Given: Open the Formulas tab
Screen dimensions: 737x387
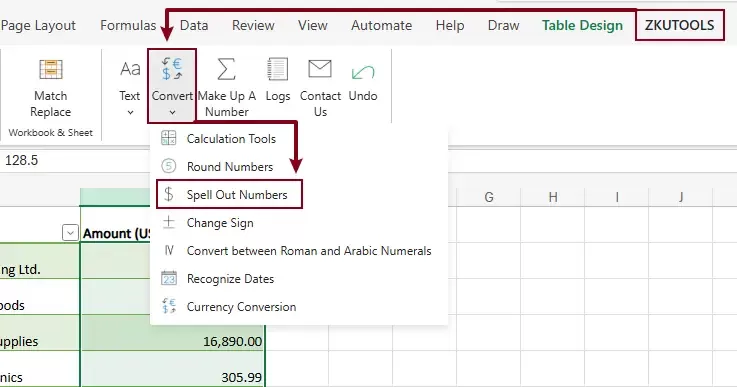Looking at the screenshot, I should (128, 25).
